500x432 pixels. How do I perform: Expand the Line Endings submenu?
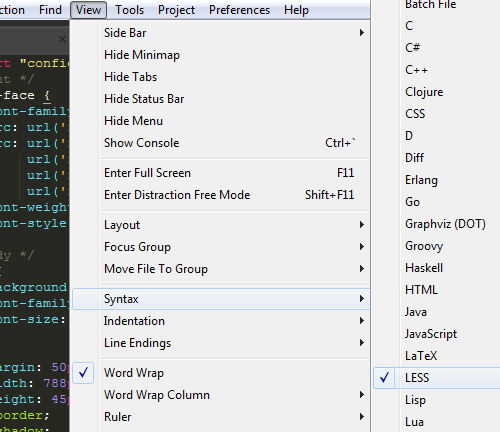click(221, 343)
